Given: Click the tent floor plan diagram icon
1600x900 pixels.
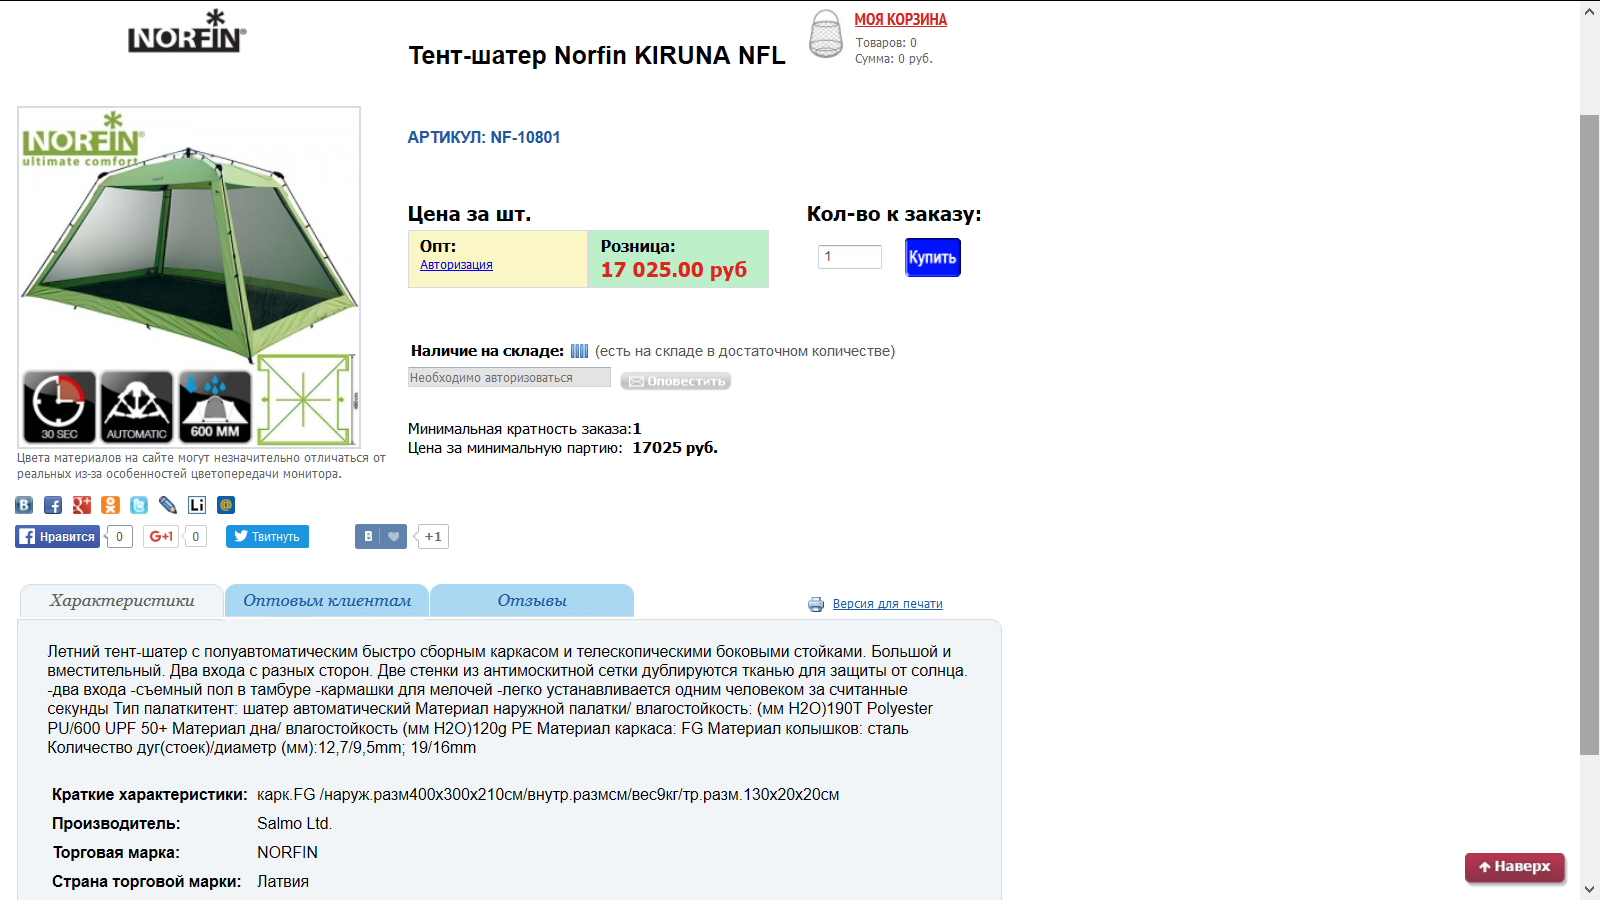Looking at the screenshot, I should click(306, 400).
